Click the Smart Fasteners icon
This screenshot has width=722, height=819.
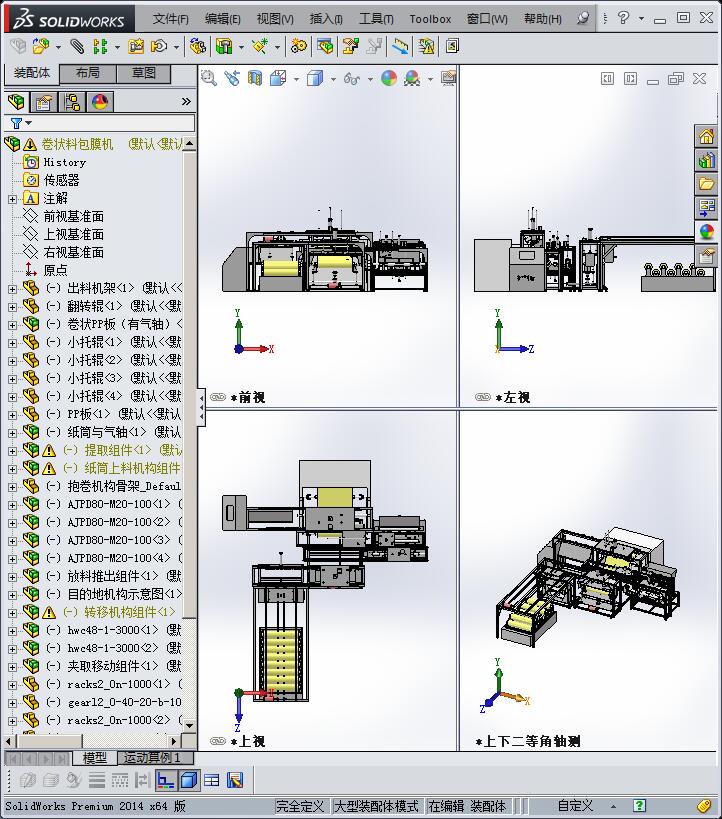coord(136,46)
